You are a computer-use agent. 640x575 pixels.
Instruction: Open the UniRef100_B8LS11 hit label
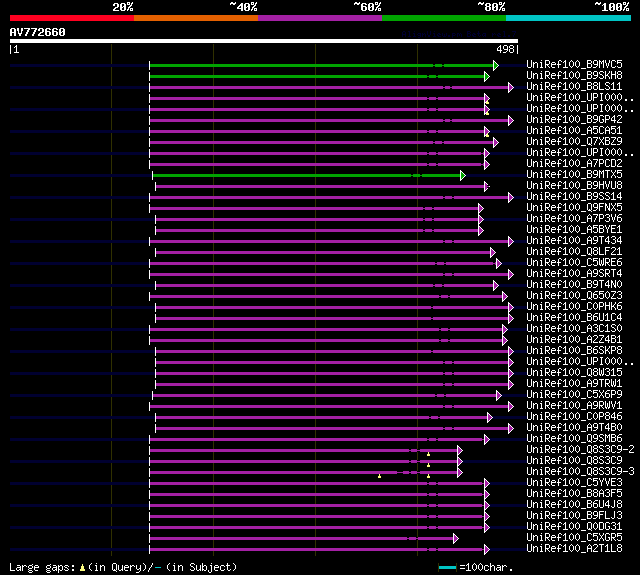574,87
